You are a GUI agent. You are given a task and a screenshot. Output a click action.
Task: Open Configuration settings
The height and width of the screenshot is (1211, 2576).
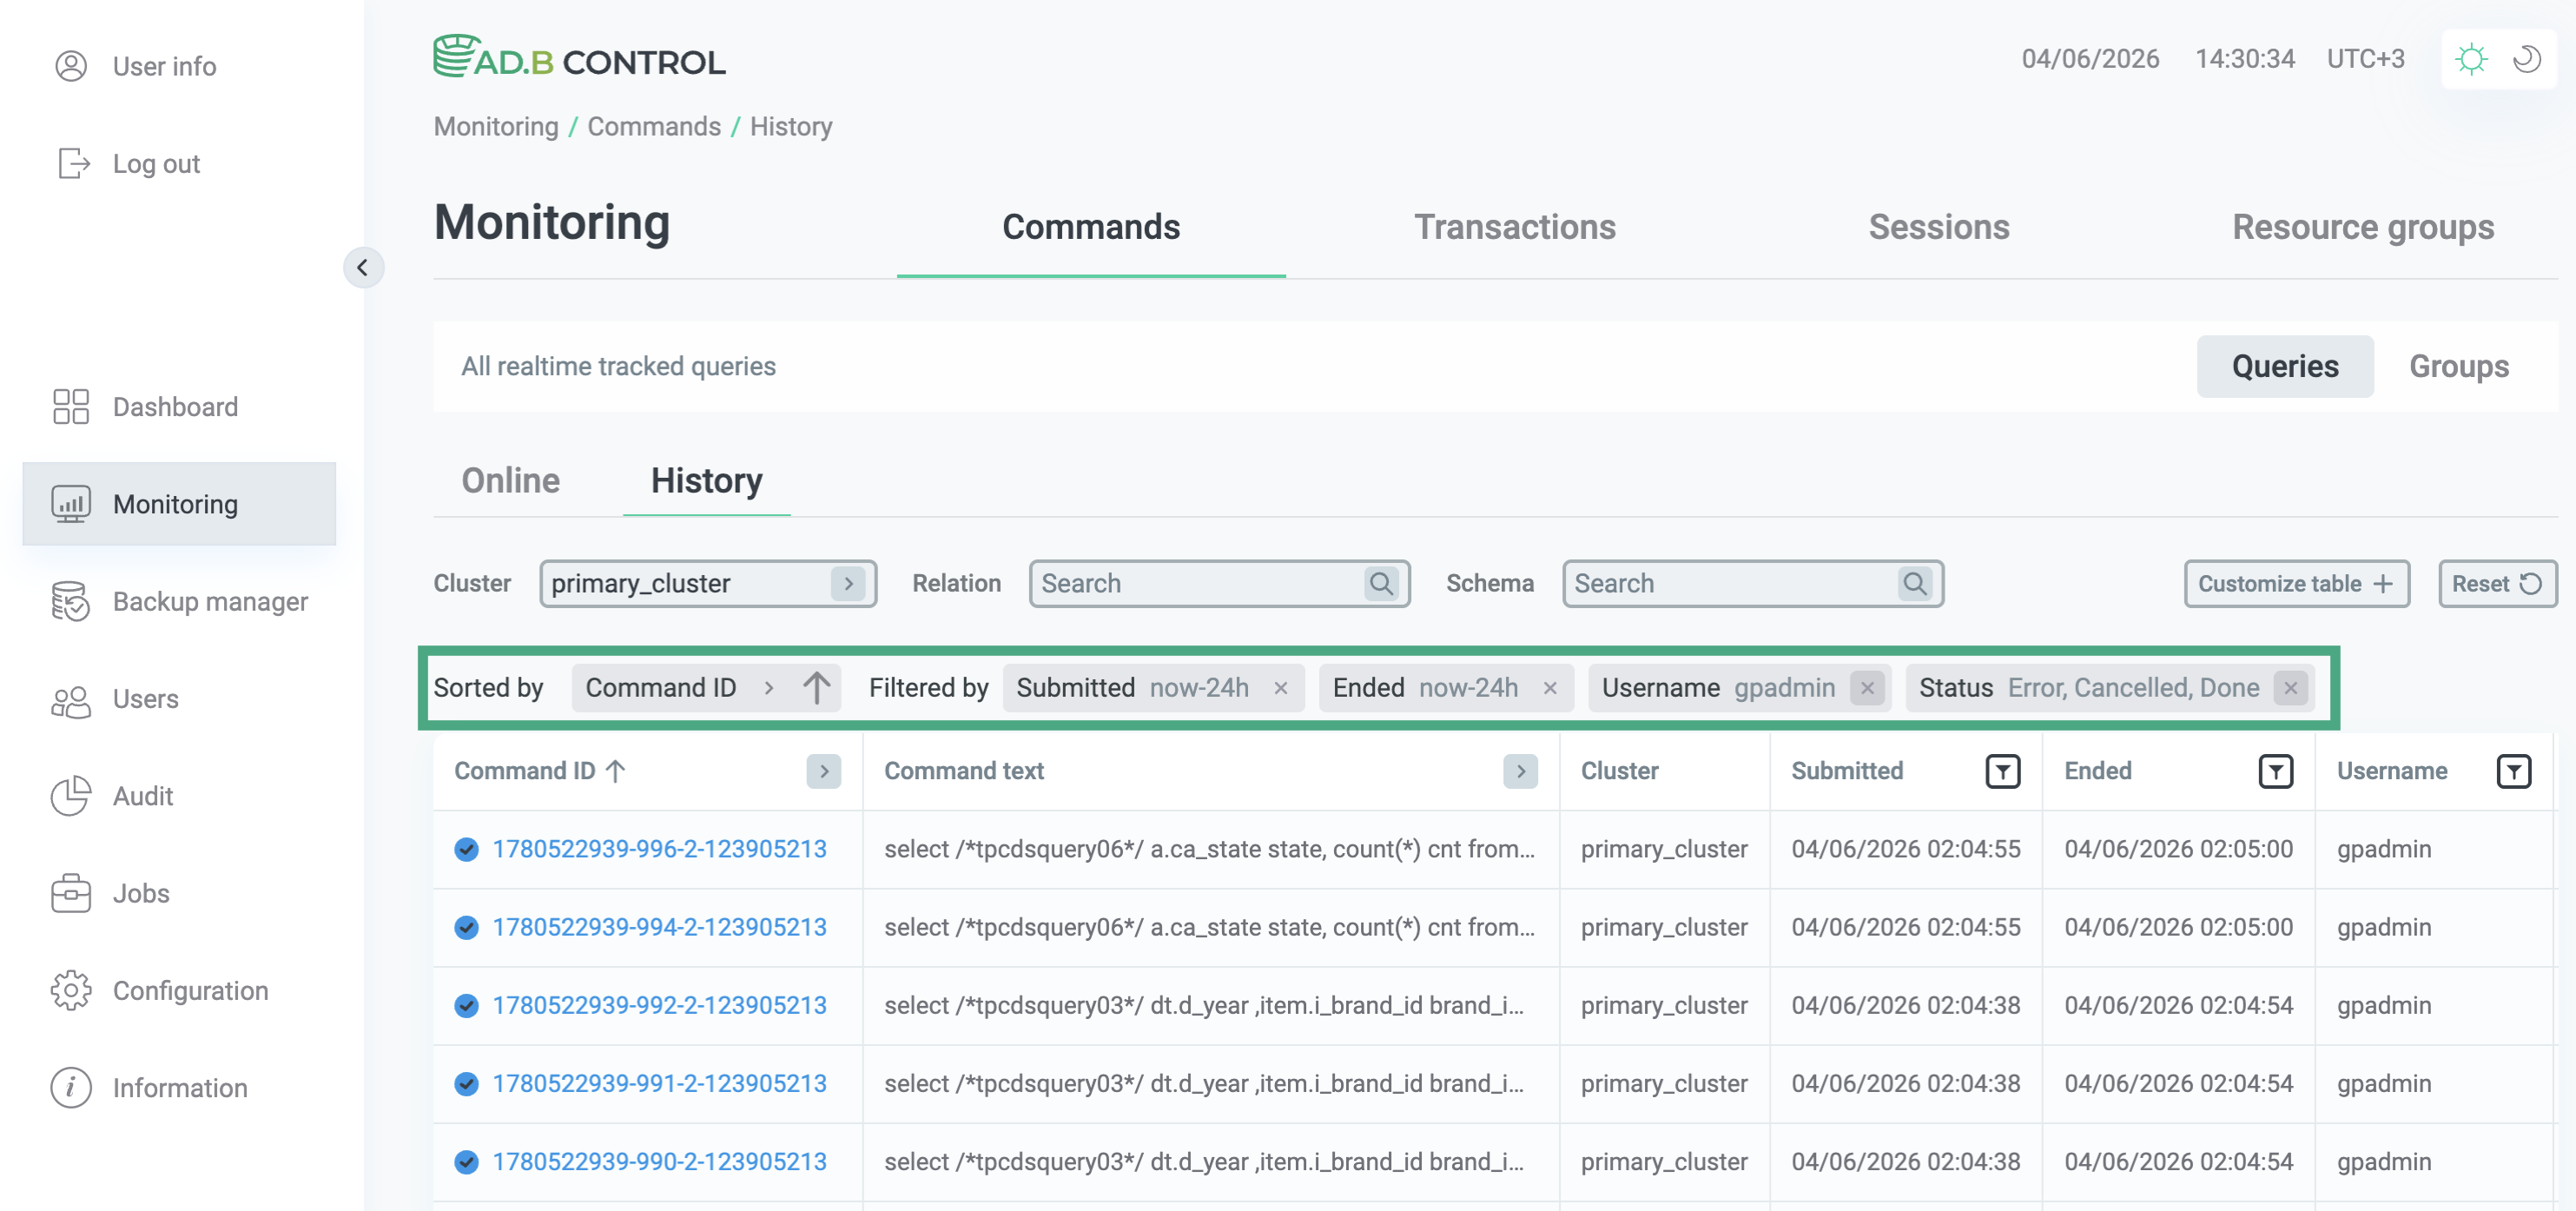pyautogui.click(x=161, y=990)
